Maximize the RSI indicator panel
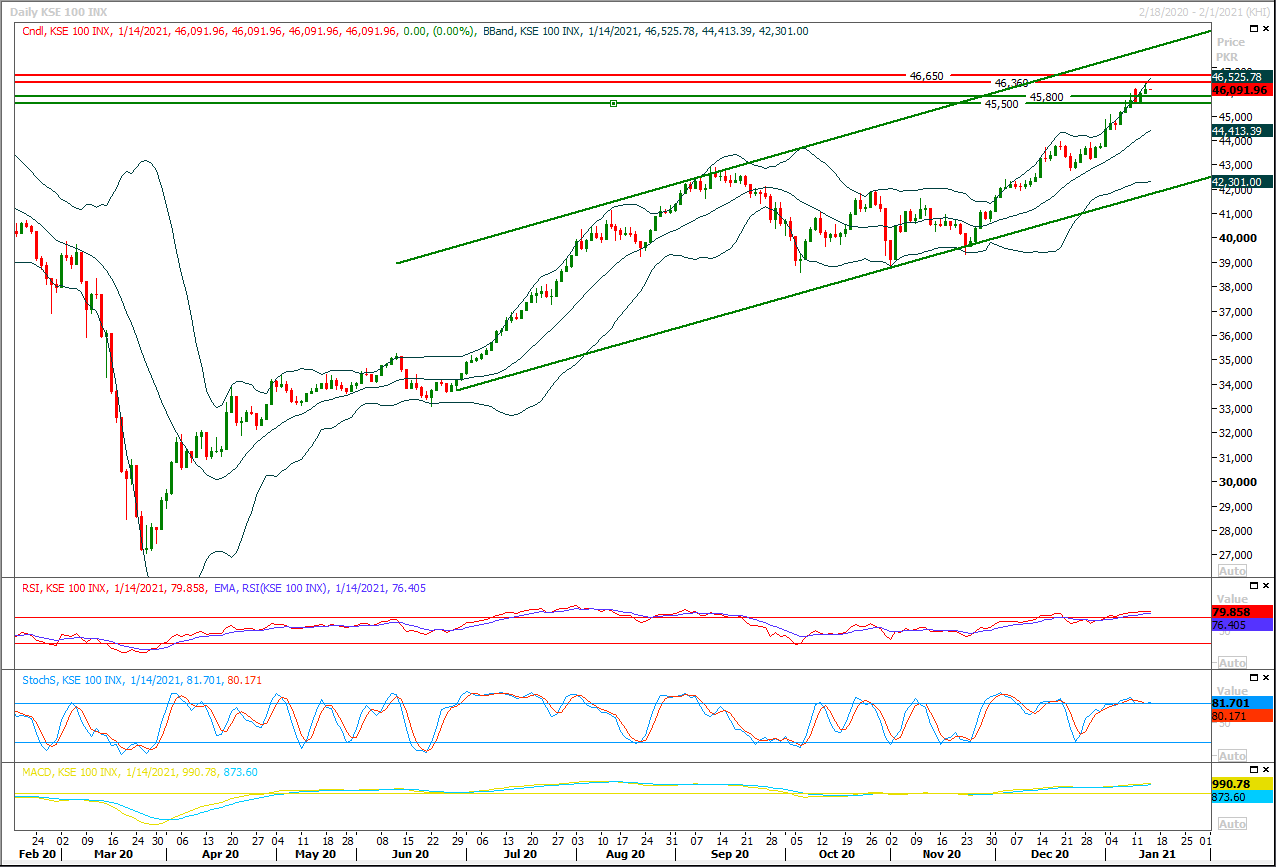This screenshot has height=867, width=1276. [x=1255, y=586]
